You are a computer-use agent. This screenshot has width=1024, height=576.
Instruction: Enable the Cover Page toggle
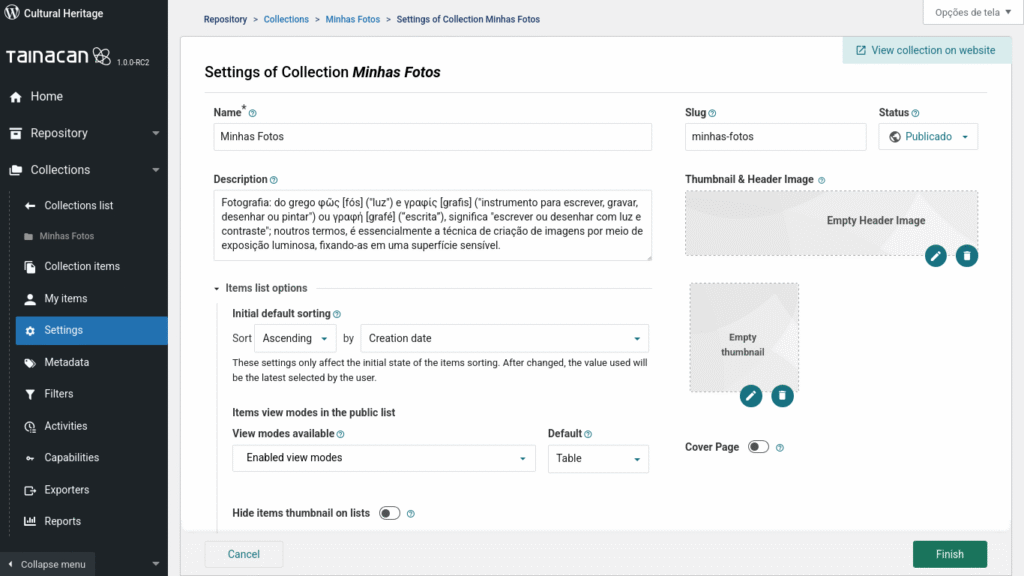click(758, 447)
